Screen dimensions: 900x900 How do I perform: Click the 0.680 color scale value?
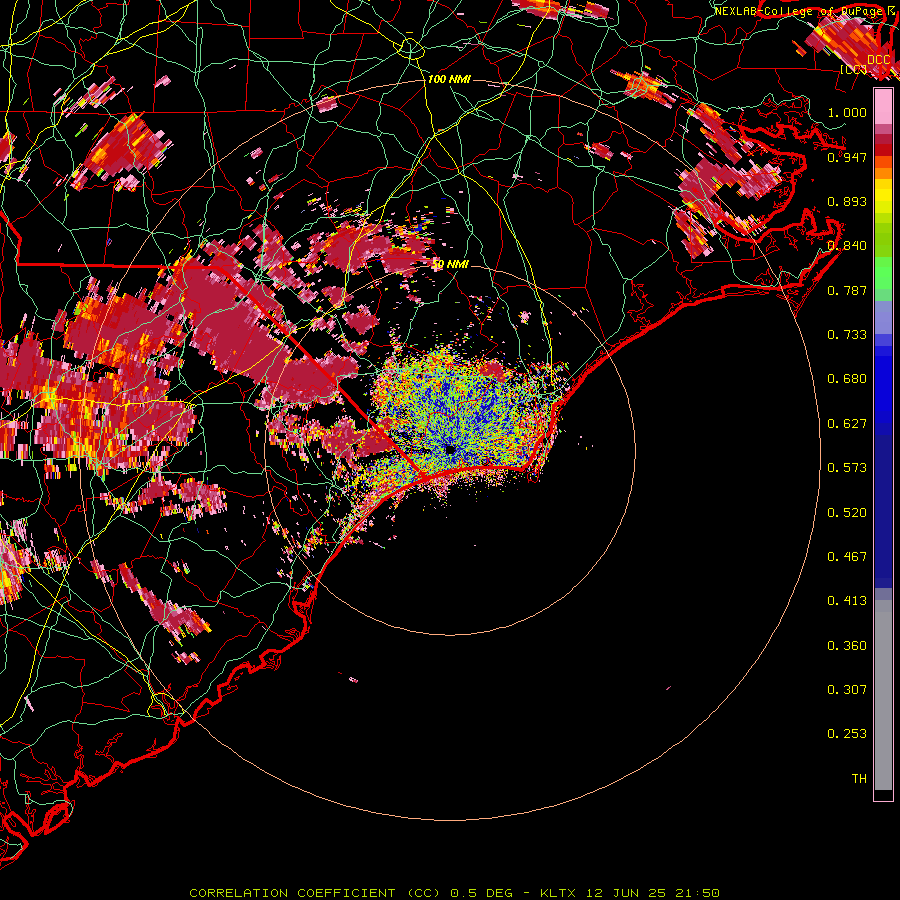(x=847, y=379)
